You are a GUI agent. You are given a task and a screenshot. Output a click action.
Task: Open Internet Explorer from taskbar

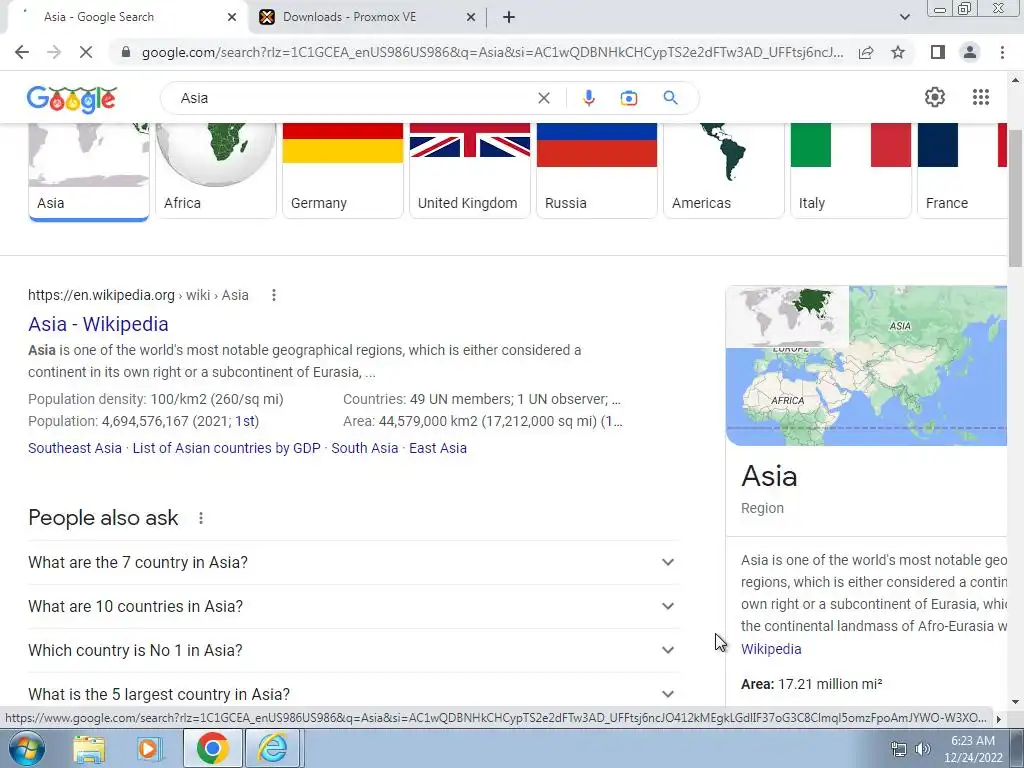click(272, 748)
